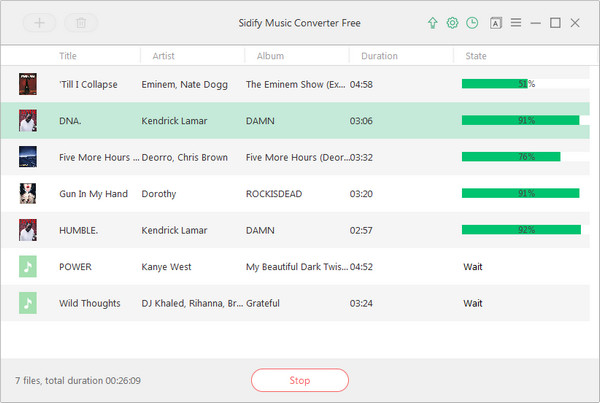Viewport: 600px width, 403px height.
Task: Minimize the Sidify window
Action: (536, 23)
